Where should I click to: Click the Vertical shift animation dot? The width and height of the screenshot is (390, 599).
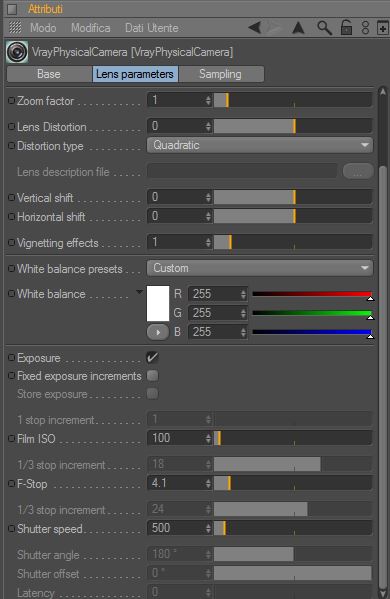click(11, 198)
